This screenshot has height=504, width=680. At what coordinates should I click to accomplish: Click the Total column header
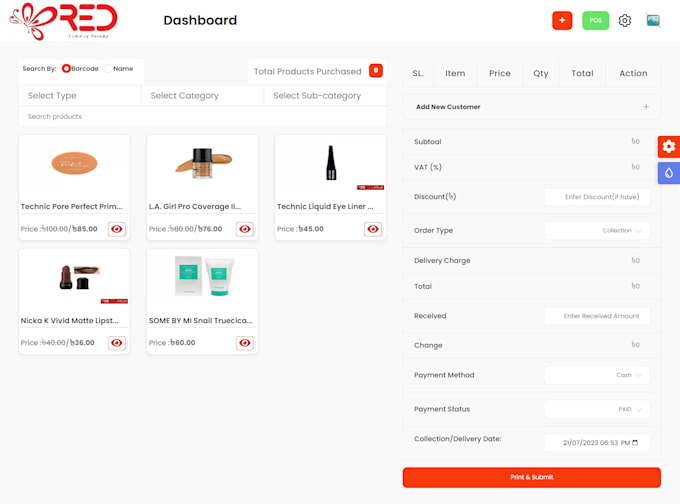pos(582,73)
